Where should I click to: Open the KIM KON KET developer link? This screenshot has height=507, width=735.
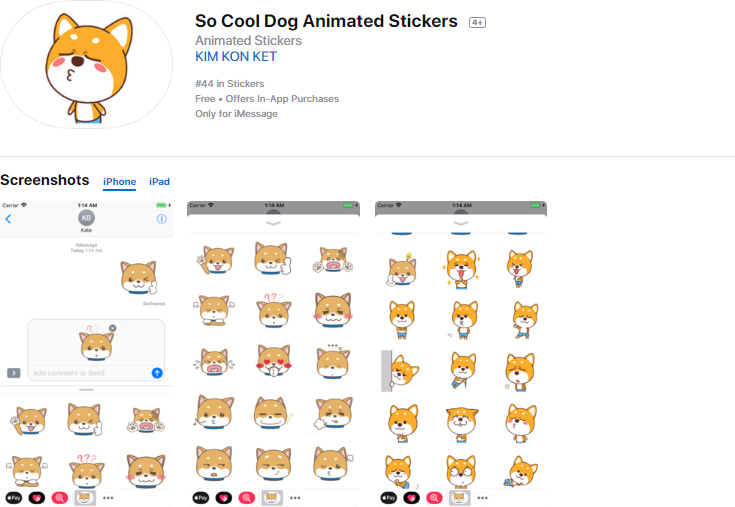[x=236, y=57]
